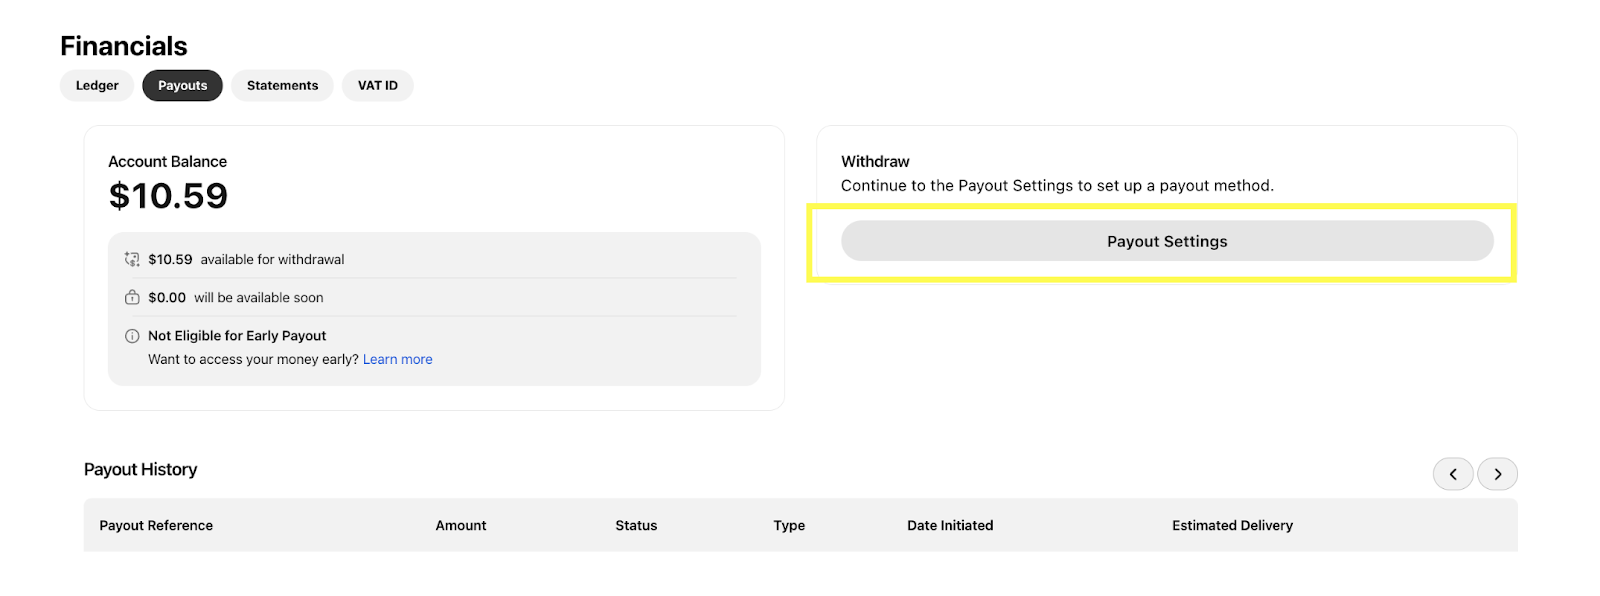The image size is (1600, 596).
Task: Select the Payouts tab
Action: tap(182, 85)
